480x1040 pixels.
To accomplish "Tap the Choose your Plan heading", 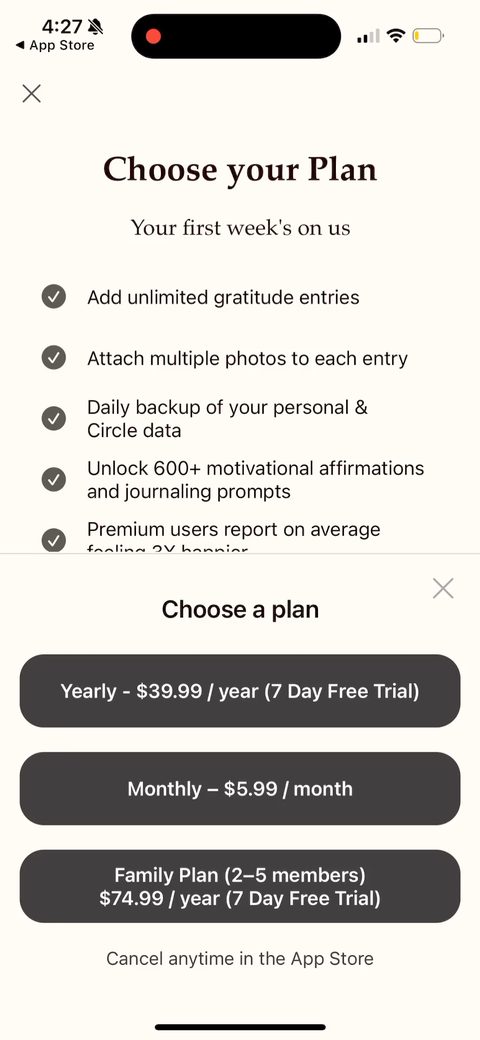I will point(240,169).
